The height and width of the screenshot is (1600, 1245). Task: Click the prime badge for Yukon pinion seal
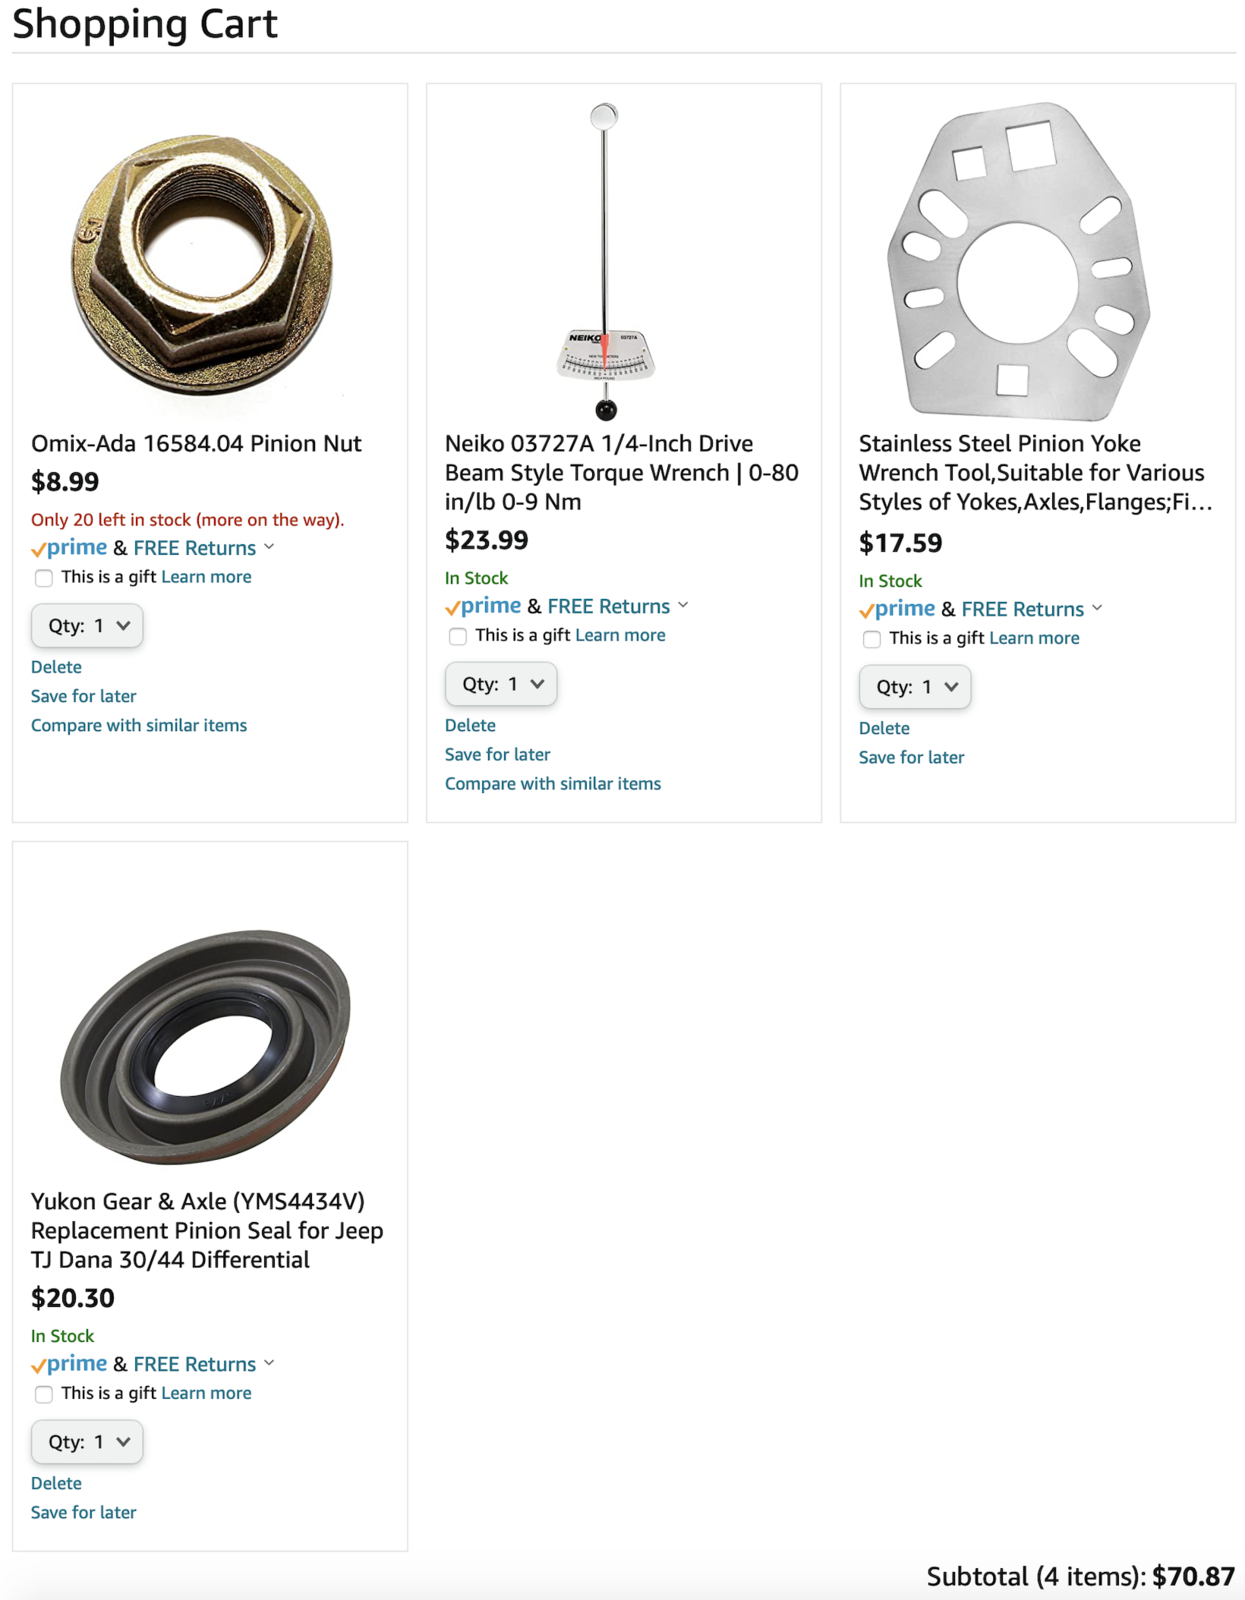pos(70,1364)
